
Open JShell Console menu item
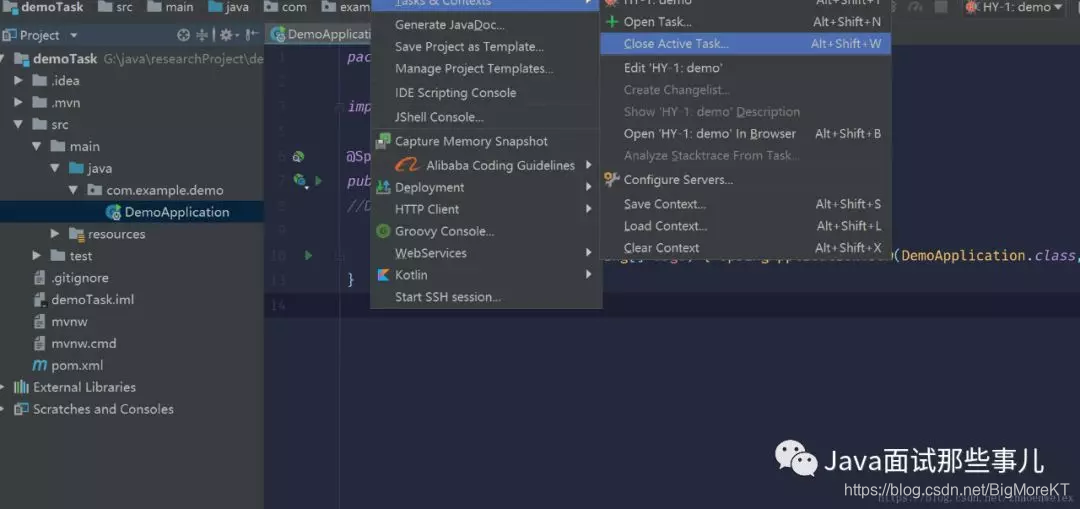point(486,117)
